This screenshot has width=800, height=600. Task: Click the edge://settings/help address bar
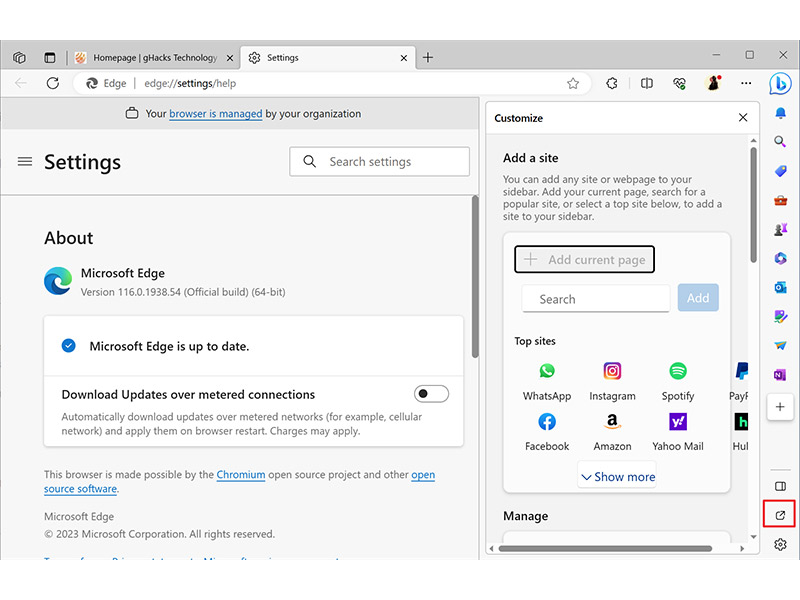(332, 83)
